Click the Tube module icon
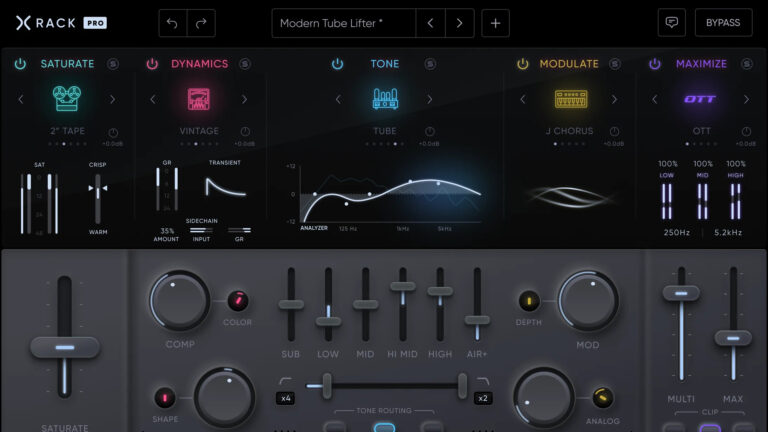This screenshot has height=432, width=768. 385,98
